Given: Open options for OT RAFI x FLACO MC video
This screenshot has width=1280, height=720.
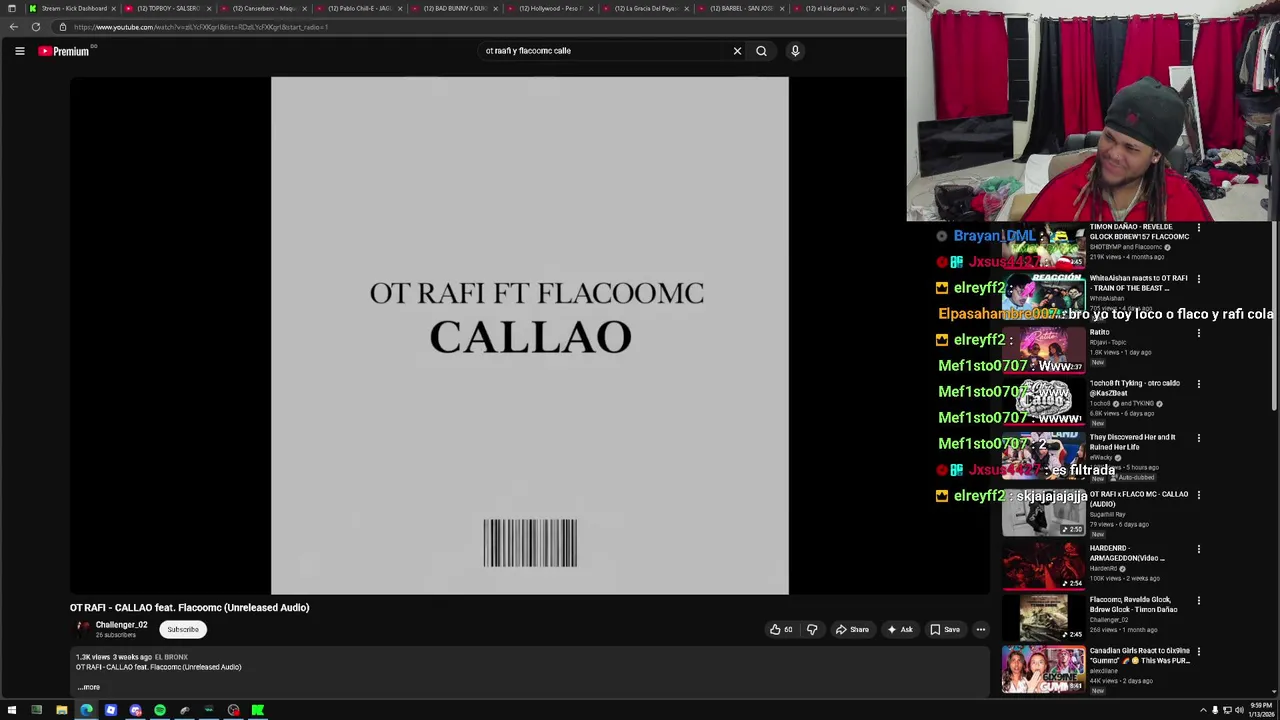Looking at the screenshot, I should pyautogui.click(x=1199, y=495).
